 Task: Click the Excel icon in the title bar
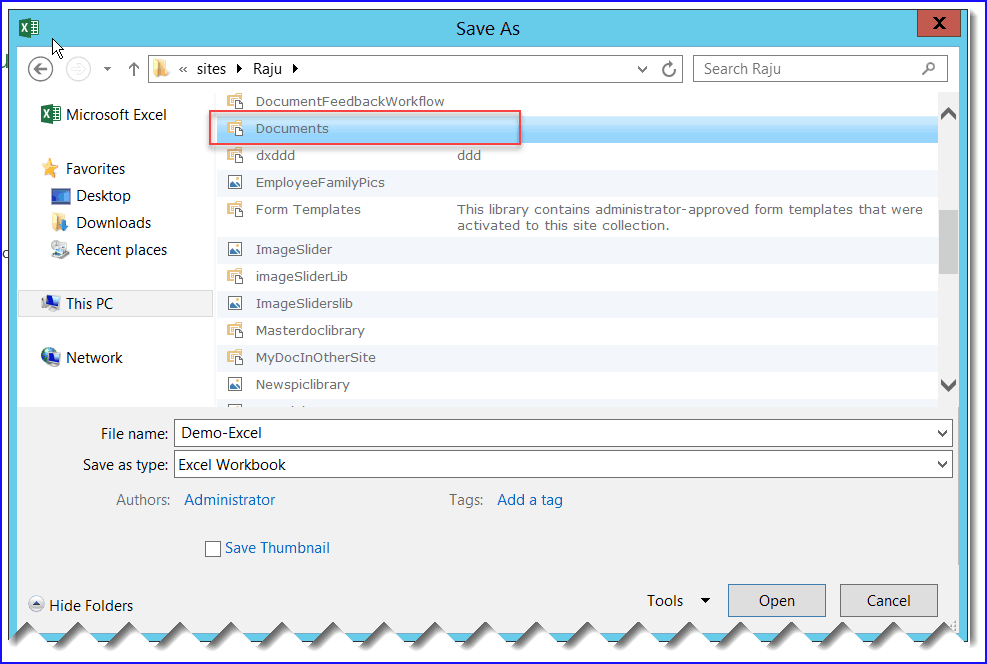pos(28,26)
